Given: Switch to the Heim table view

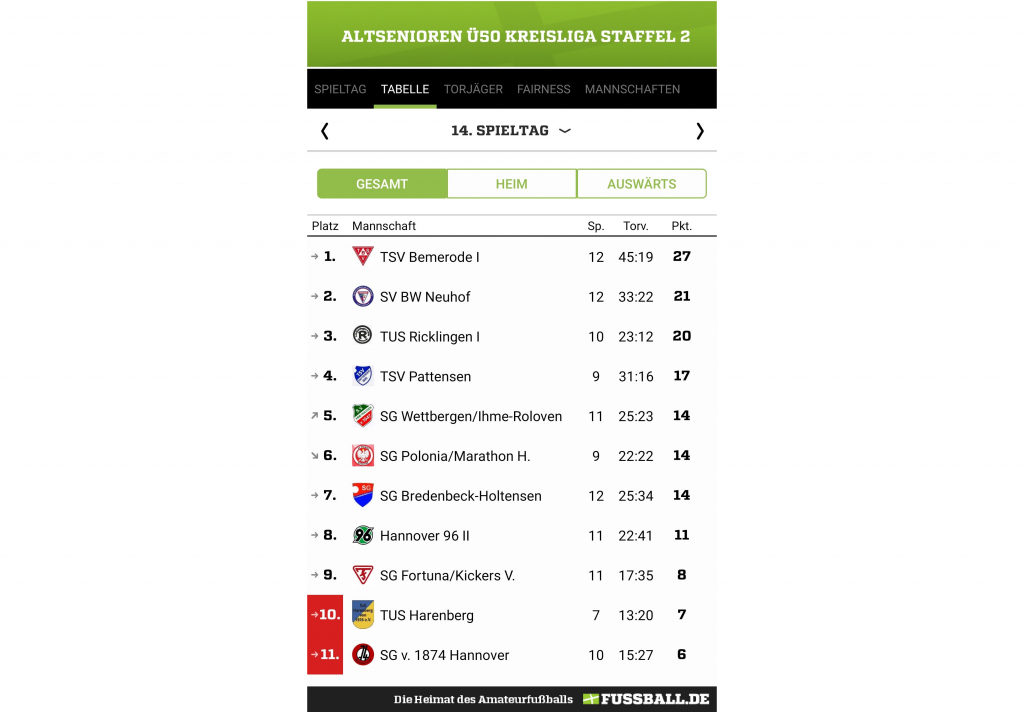Looking at the screenshot, I should (x=511, y=184).
